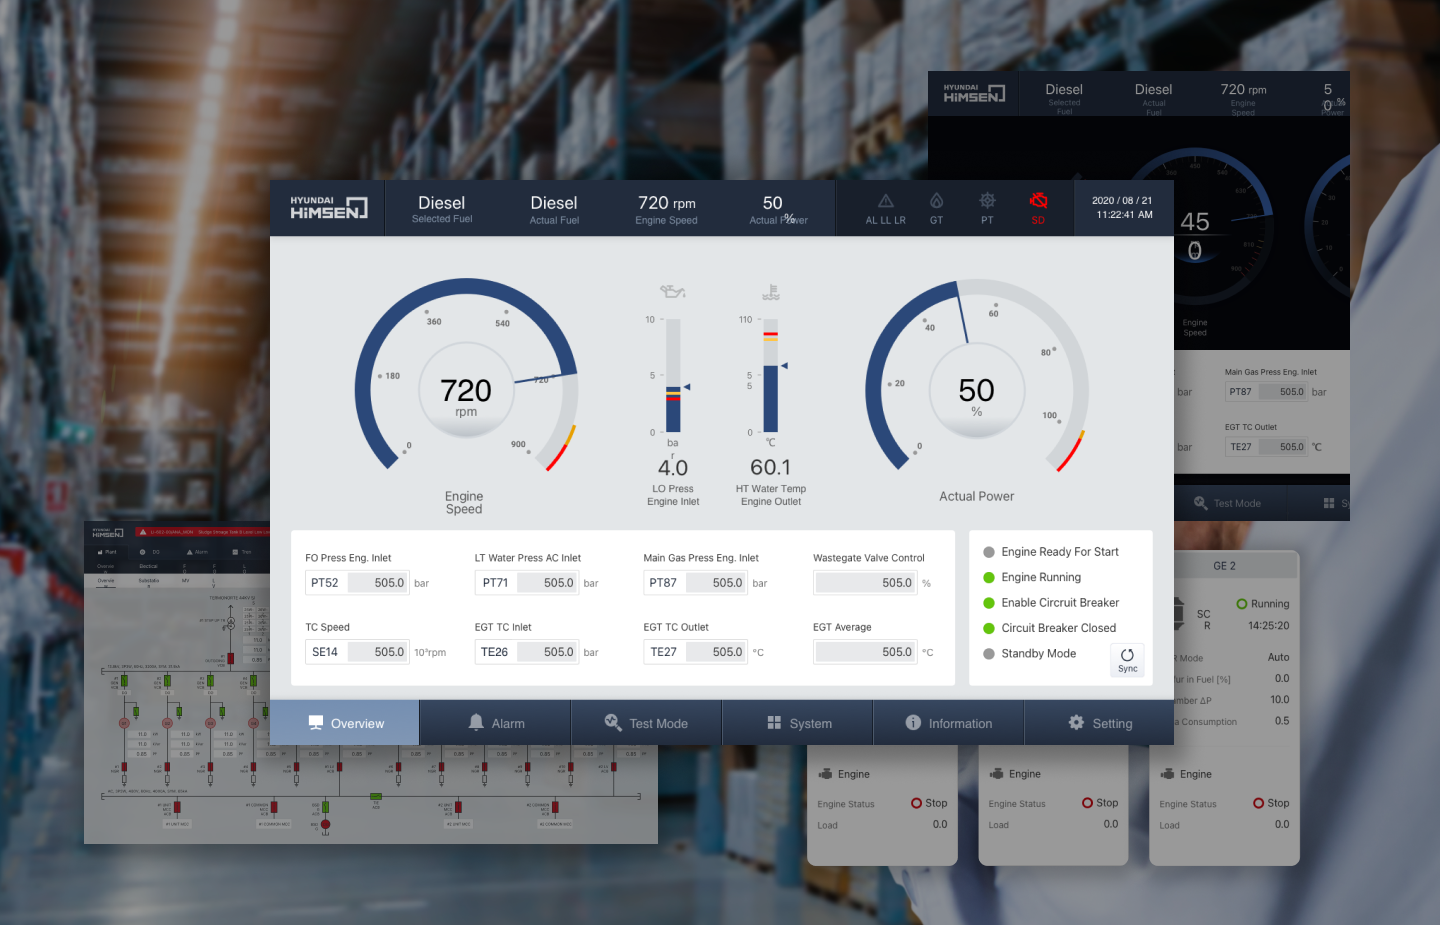Image resolution: width=1440 pixels, height=925 pixels.
Task: Open Test Mode tab
Action: (x=646, y=723)
